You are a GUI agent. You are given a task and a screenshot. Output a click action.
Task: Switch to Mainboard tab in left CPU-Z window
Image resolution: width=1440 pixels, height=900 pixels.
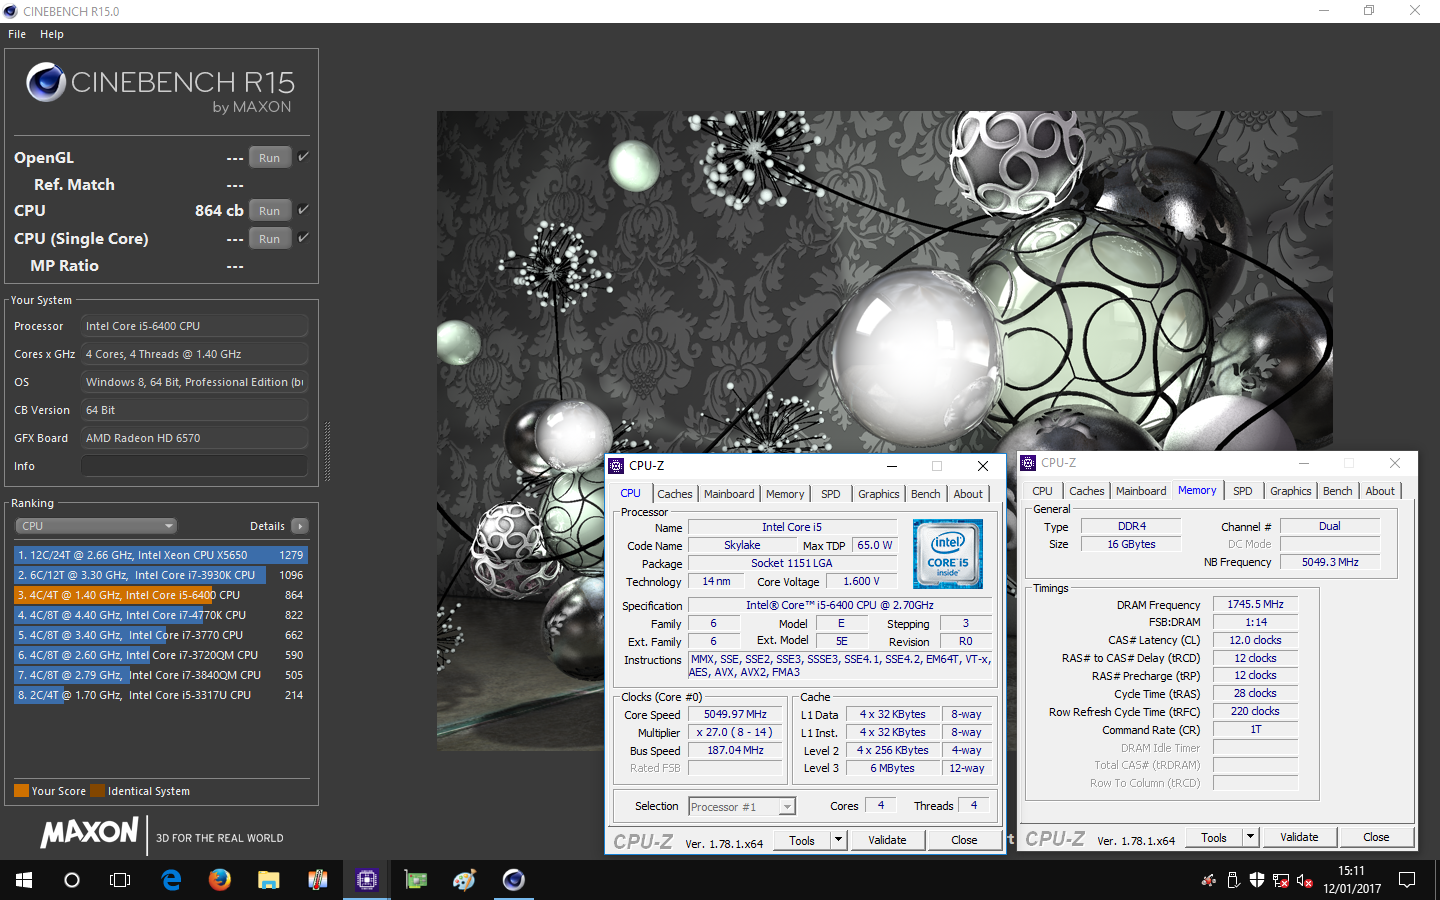(x=729, y=494)
